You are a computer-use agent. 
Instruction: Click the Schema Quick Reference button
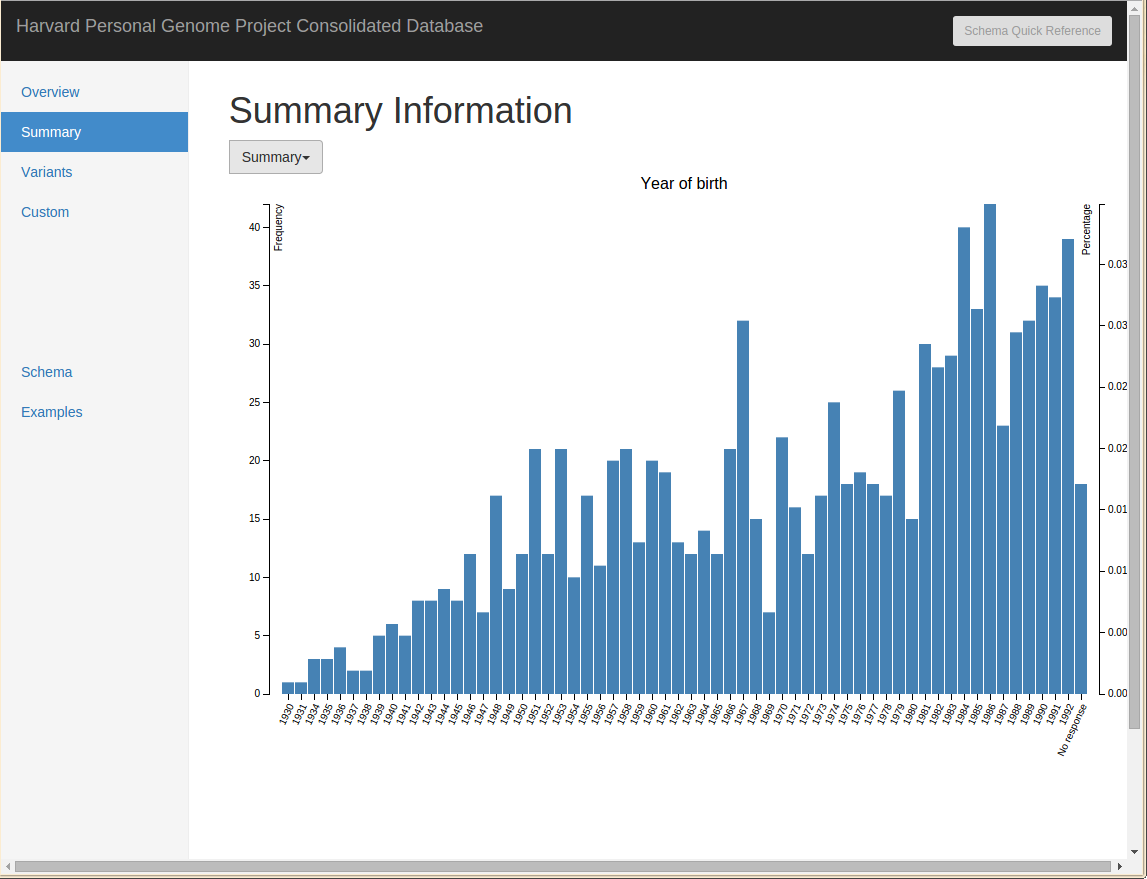pos(1032,31)
